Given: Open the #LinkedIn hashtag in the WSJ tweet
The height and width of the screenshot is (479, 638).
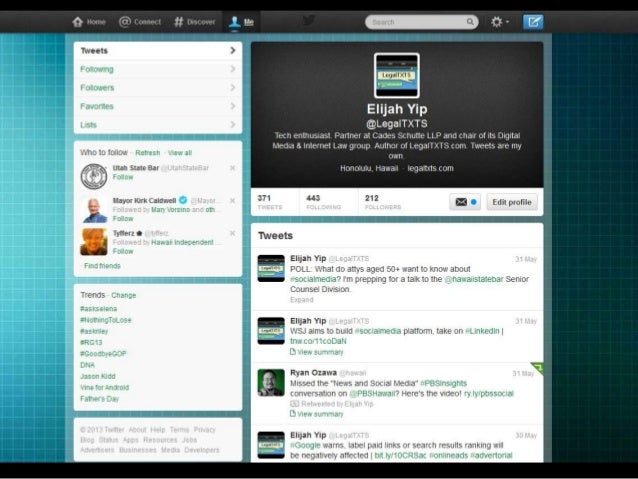Looking at the screenshot, I should (482, 331).
